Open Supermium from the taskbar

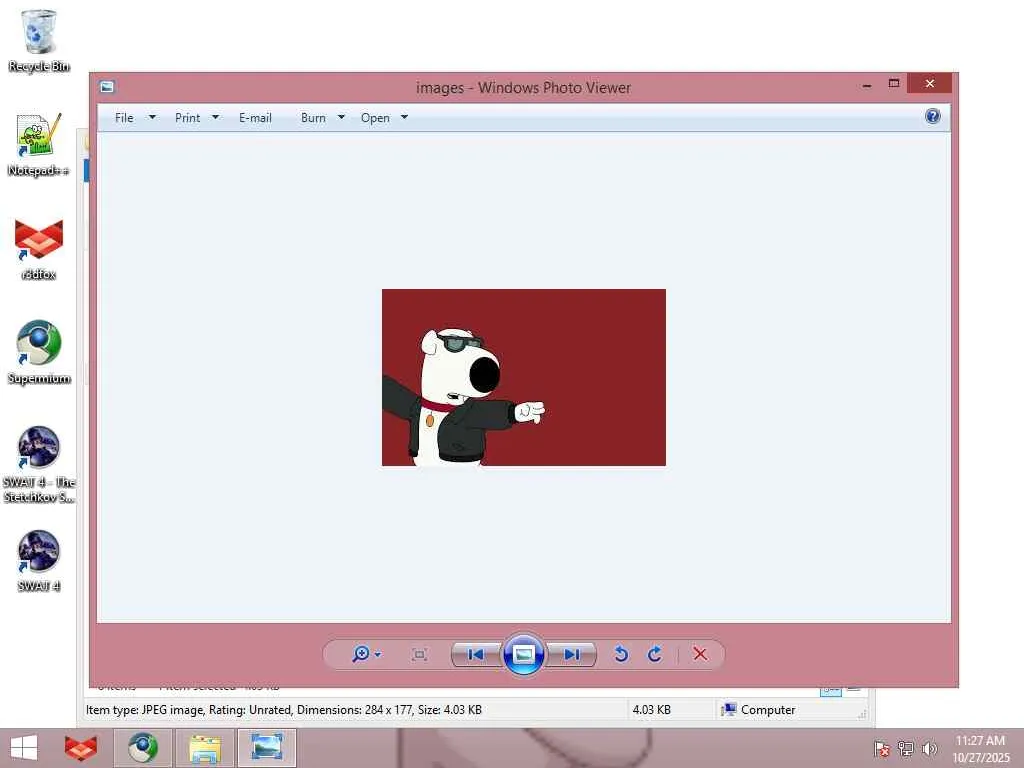(x=142, y=748)
